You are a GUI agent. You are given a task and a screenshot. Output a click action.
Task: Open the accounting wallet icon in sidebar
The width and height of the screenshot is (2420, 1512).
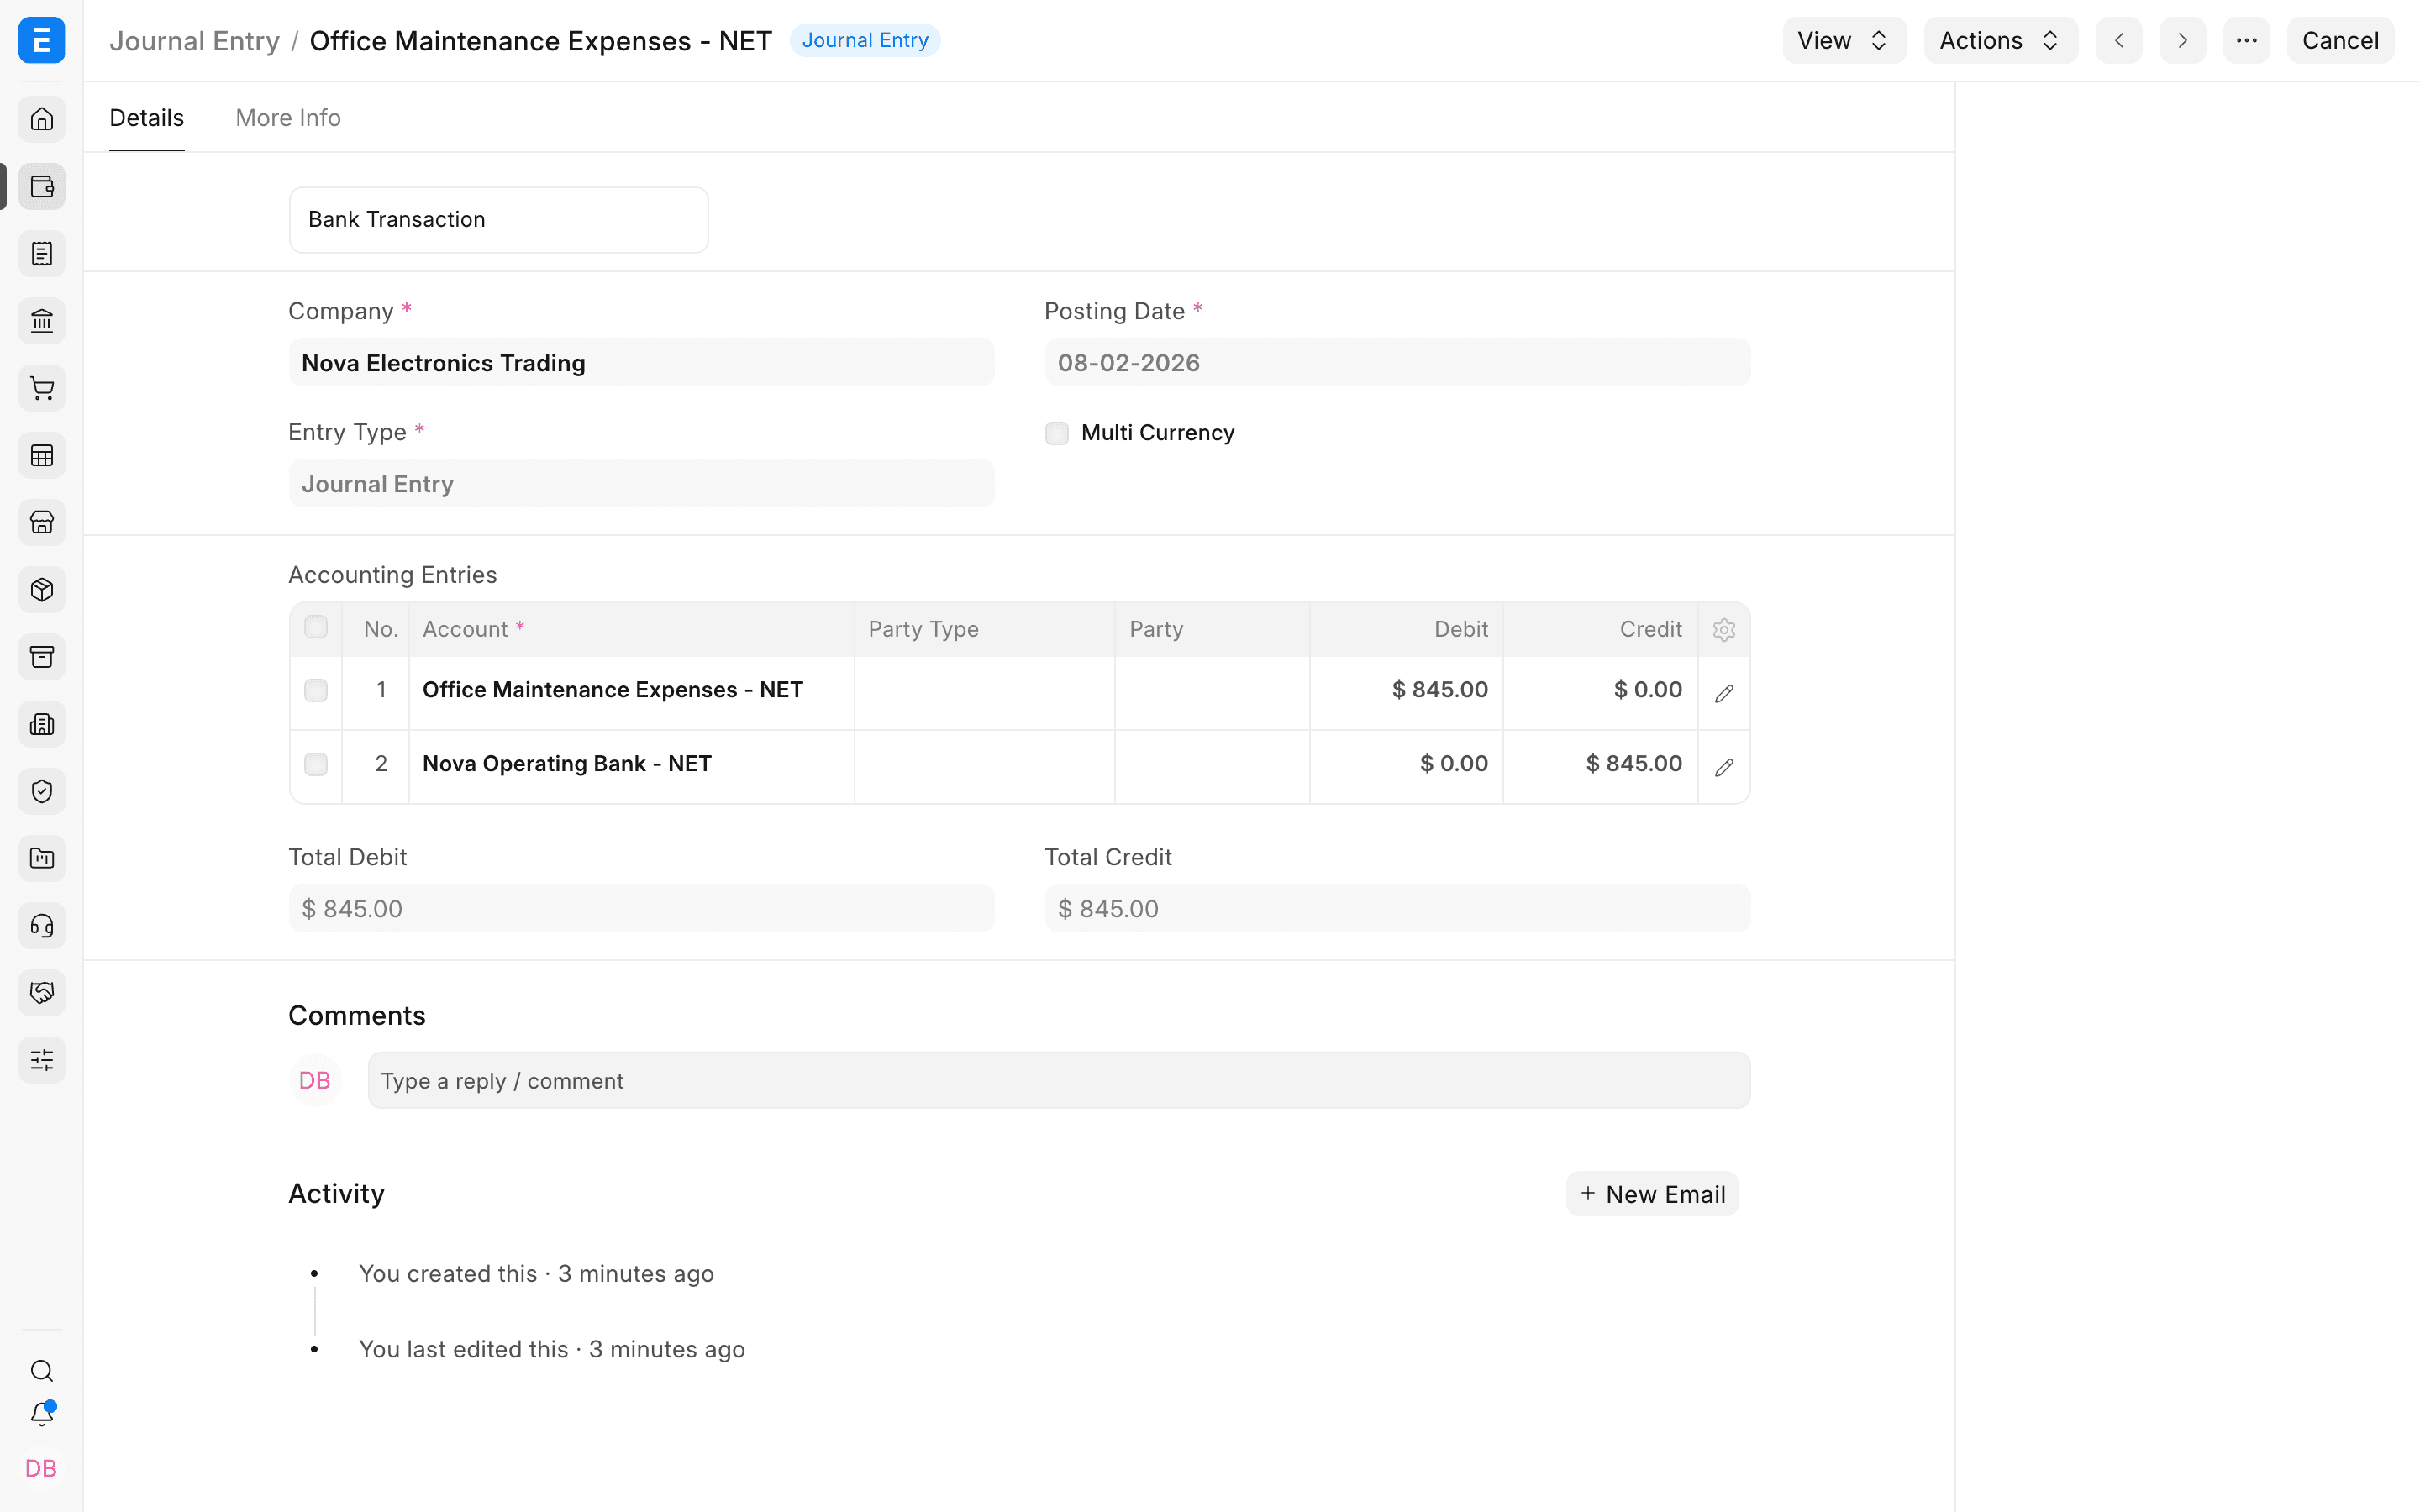click(41, 187)
